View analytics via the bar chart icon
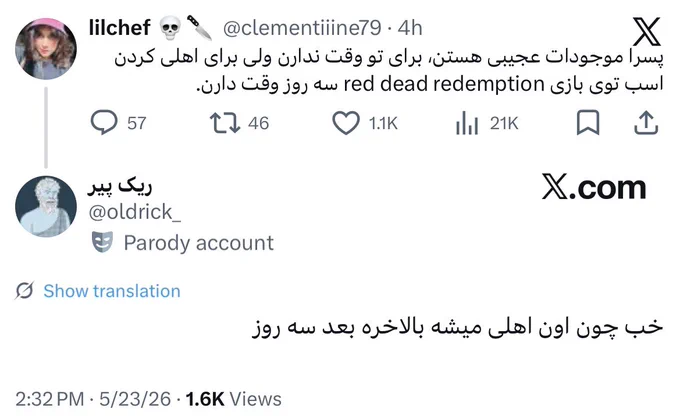Viewport: 680px width, 419px height. pyautogui.click(x=467, y=123)
